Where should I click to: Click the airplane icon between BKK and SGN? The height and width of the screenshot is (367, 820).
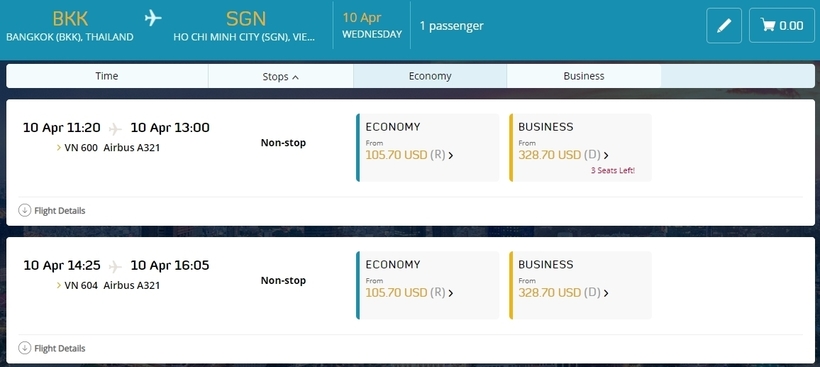153,19
